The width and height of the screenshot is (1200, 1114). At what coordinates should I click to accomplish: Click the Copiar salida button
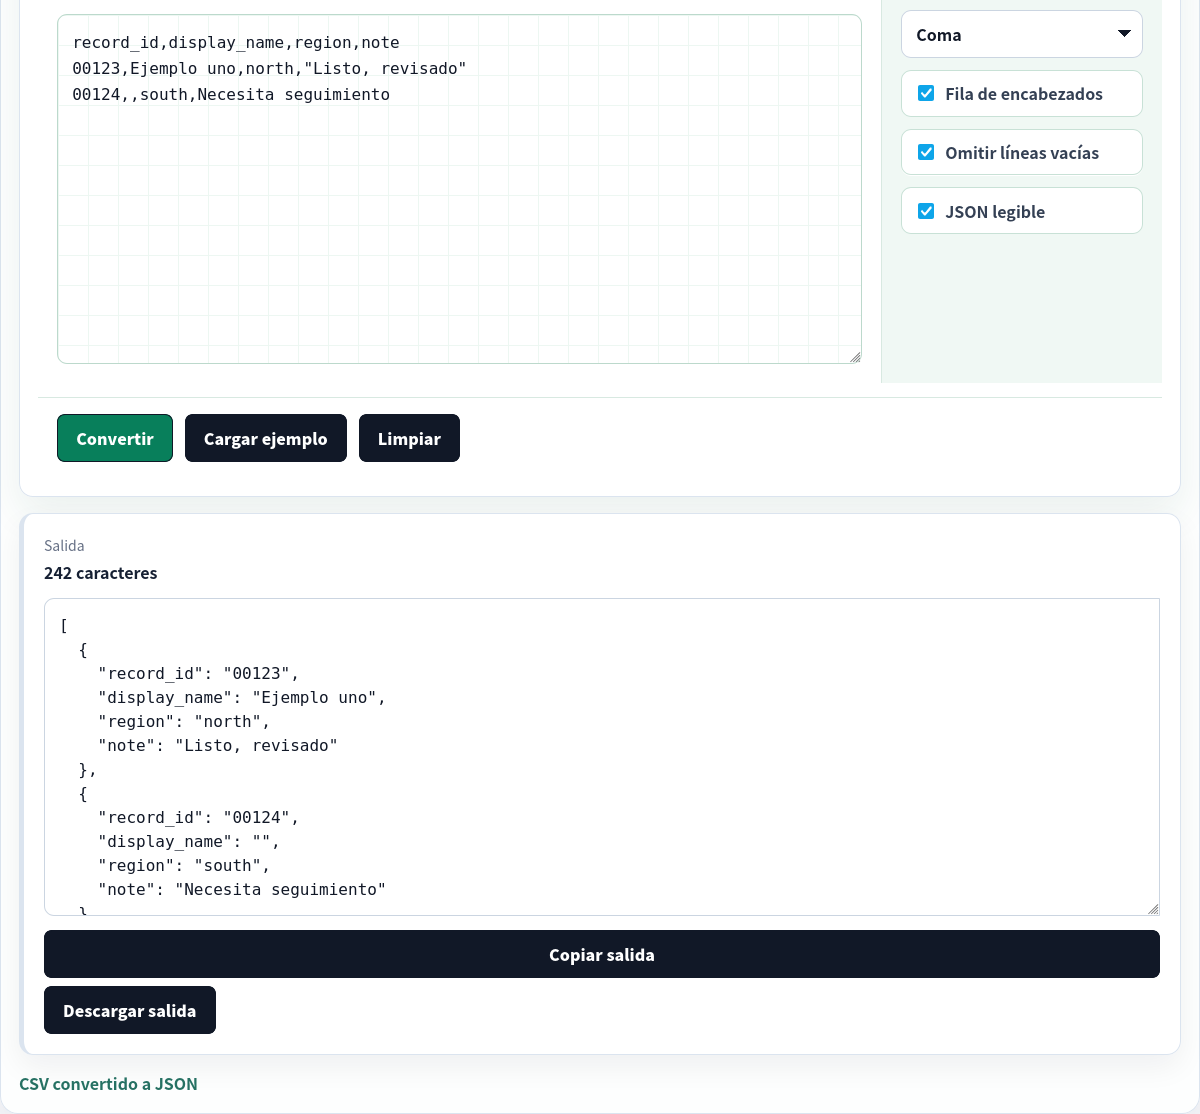click(x=602, y=954)
